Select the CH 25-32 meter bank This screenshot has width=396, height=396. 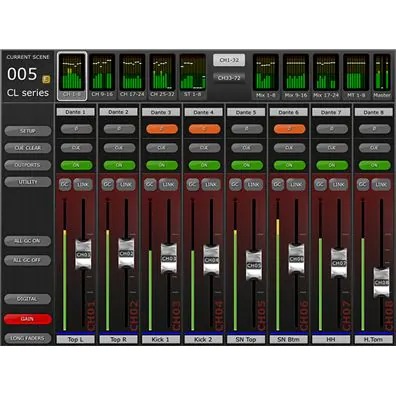click(162, 76)
